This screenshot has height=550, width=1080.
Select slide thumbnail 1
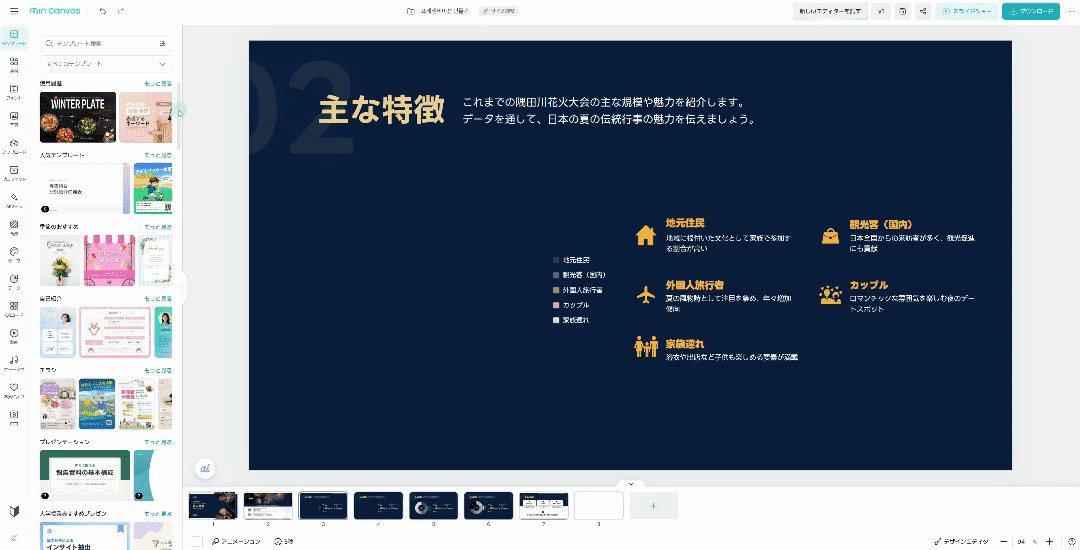(213, 506)
